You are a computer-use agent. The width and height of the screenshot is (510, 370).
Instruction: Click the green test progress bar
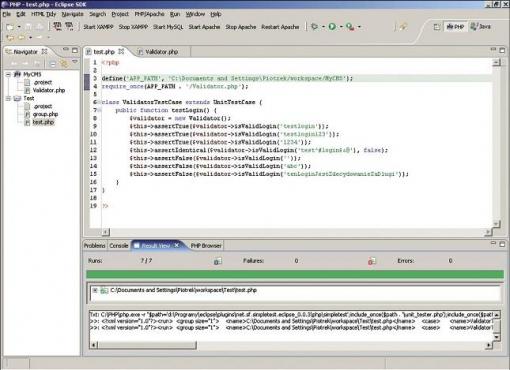click(295, 274)
